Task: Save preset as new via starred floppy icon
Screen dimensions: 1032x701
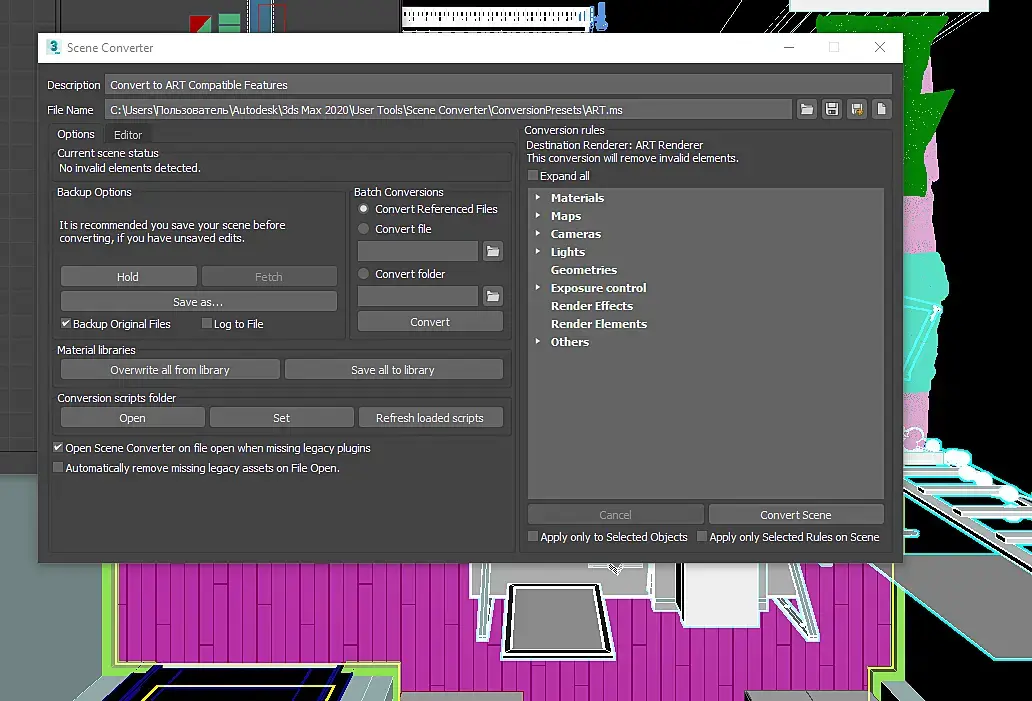Action: click(x=857, y=109)
